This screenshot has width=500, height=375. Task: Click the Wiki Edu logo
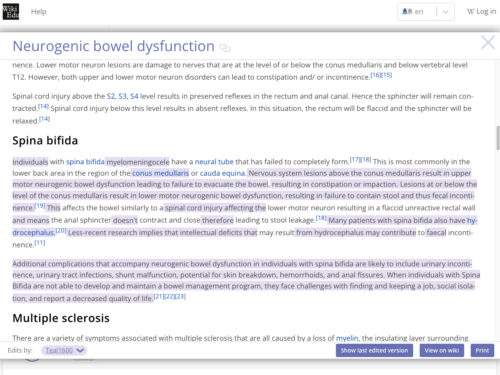pos(11,11)
